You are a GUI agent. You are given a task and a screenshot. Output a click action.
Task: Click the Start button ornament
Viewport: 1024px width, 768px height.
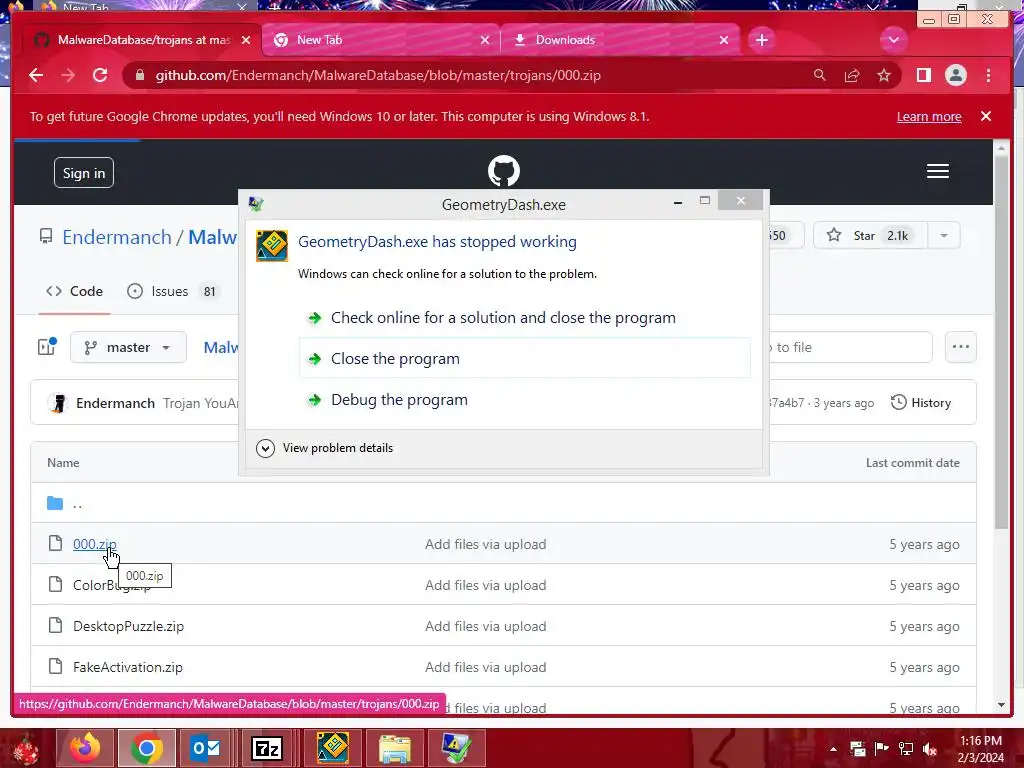click(26, 748)
